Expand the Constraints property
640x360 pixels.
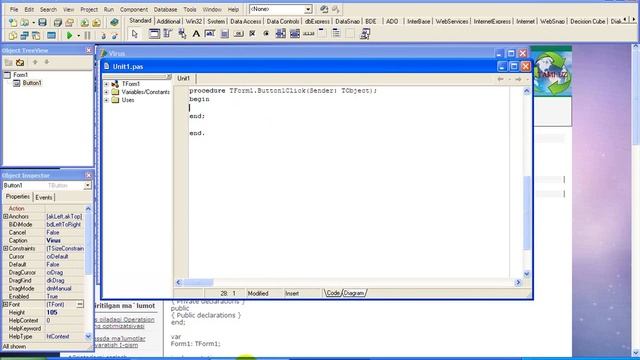tap(6, 249)
